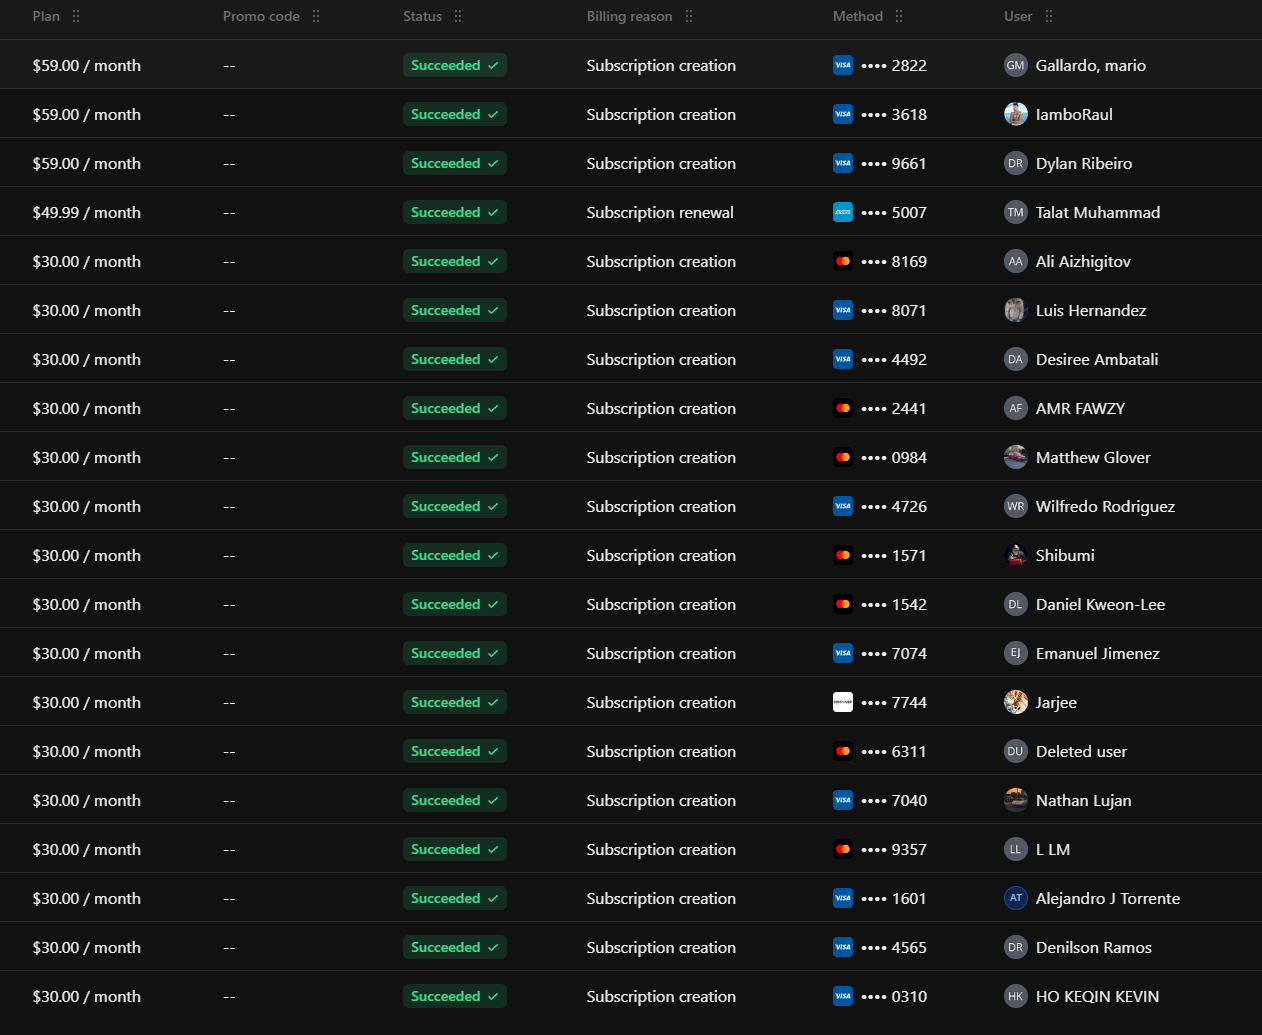1262x1035 pixels.
Task: Open user Talat Muhammad
Action: (x=1097, y=212)
